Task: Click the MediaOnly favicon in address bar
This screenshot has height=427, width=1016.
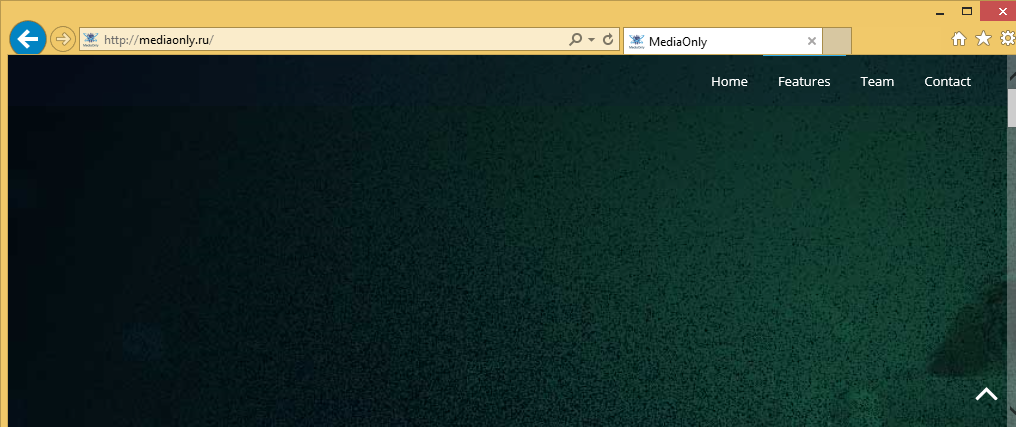Action: point(91,40)
